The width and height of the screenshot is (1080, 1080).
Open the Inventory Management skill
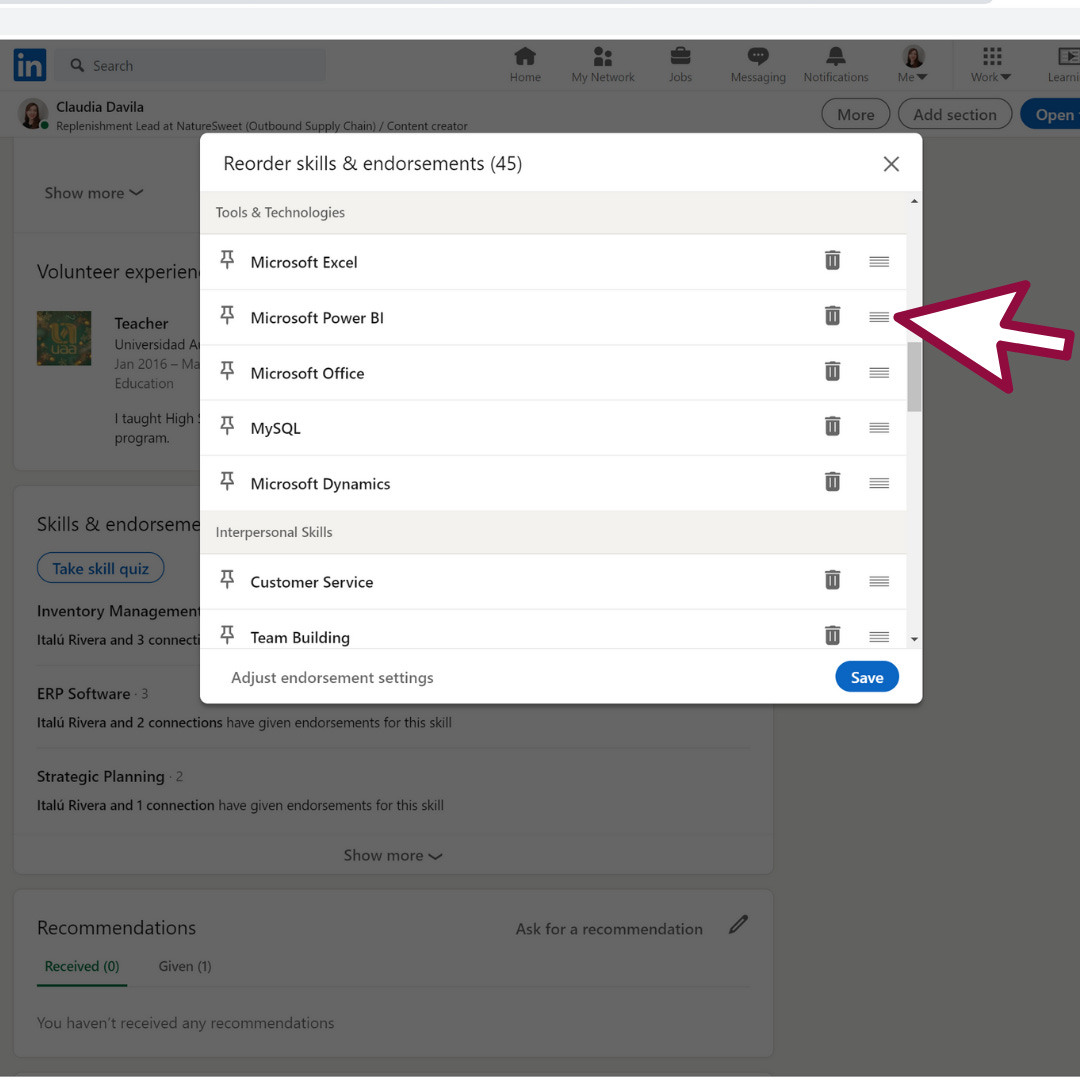tap(118, 611)
